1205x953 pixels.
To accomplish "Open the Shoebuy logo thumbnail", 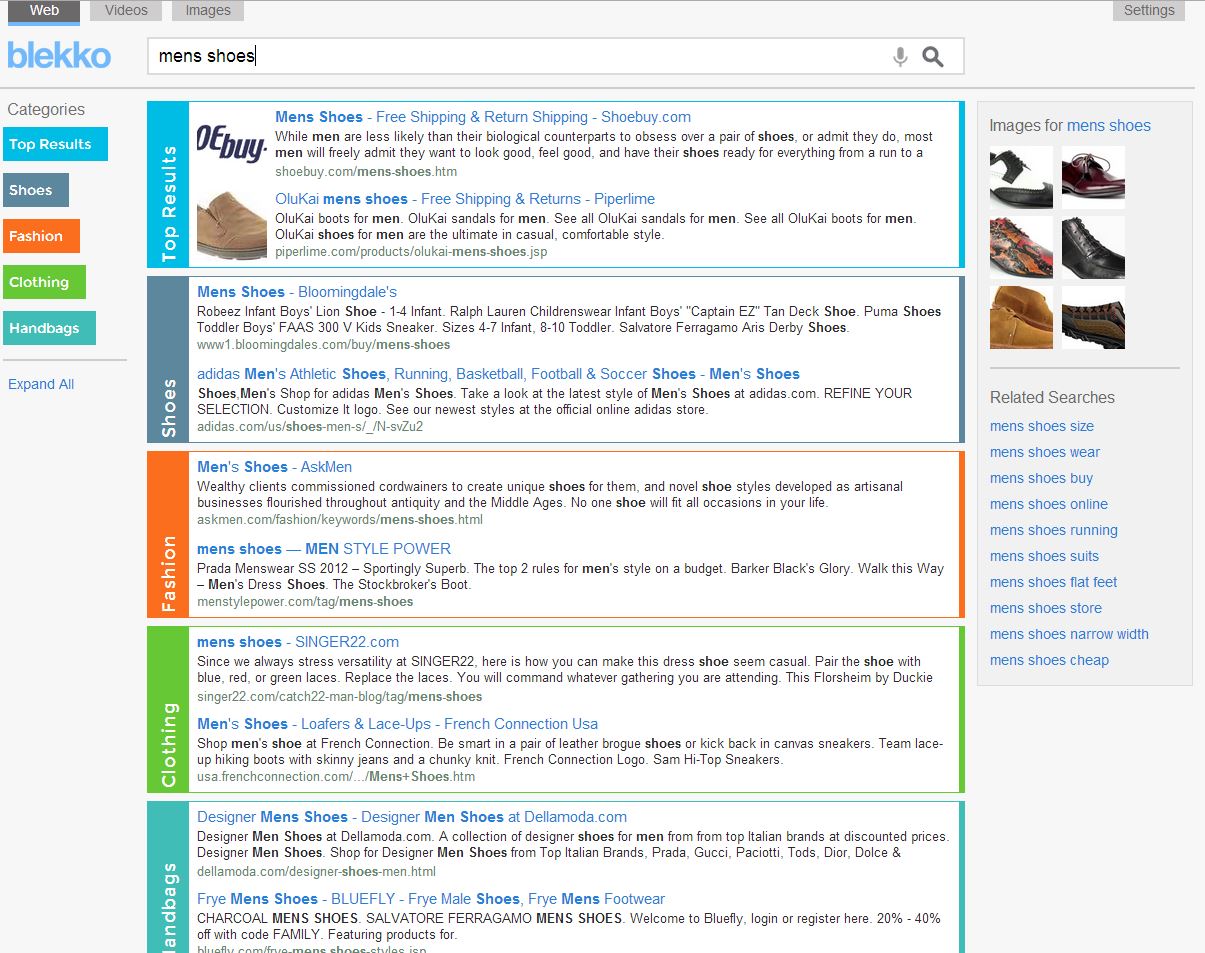I will (231, 143).
